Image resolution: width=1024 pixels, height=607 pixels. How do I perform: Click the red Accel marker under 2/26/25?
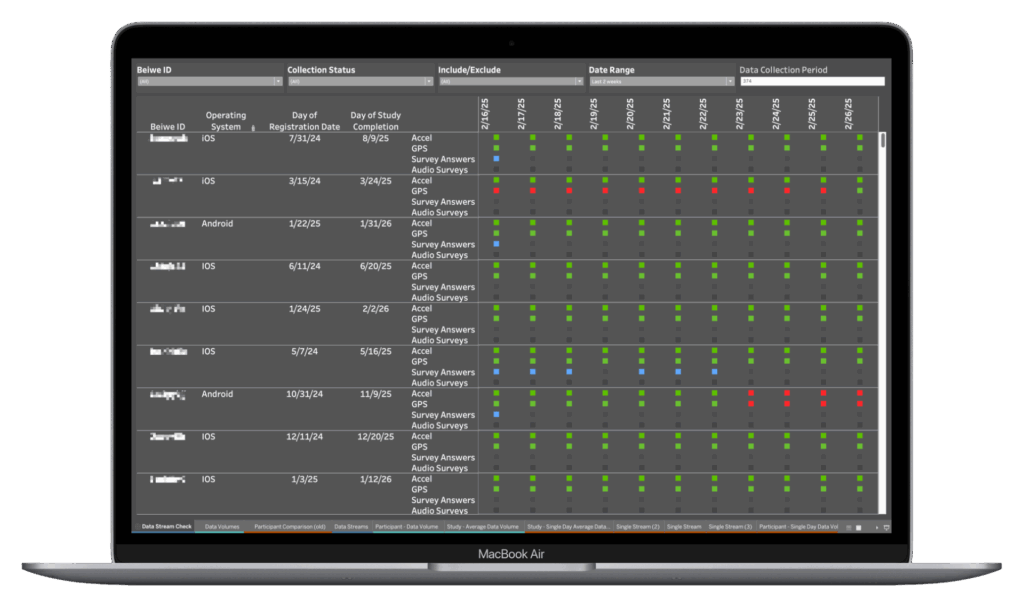[860, 394]
